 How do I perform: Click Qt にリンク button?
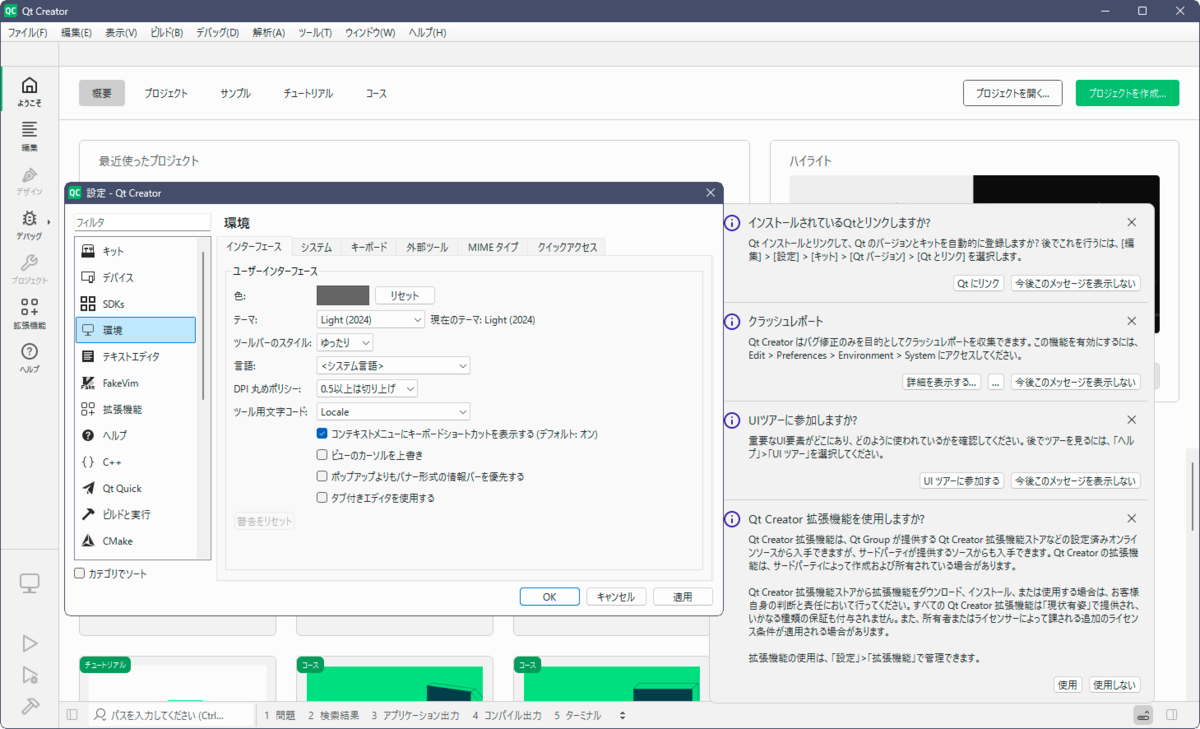[x=979, y=283]
